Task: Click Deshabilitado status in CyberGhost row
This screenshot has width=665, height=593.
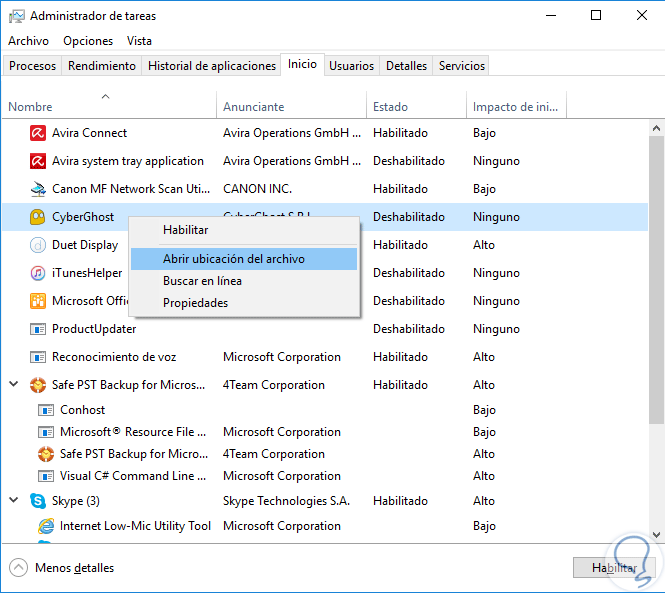Action: click(409, 217)
